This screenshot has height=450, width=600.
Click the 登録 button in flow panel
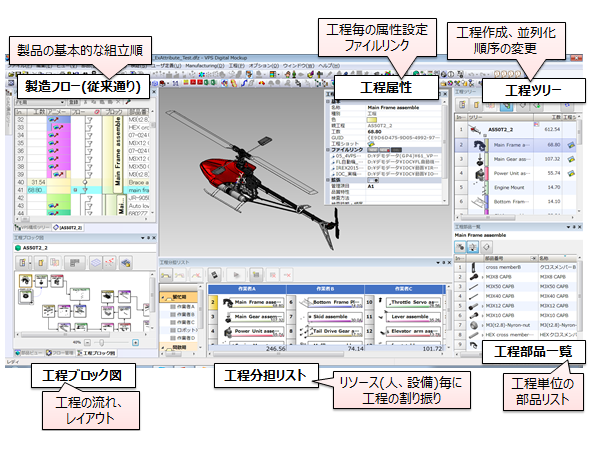(73, 102)
